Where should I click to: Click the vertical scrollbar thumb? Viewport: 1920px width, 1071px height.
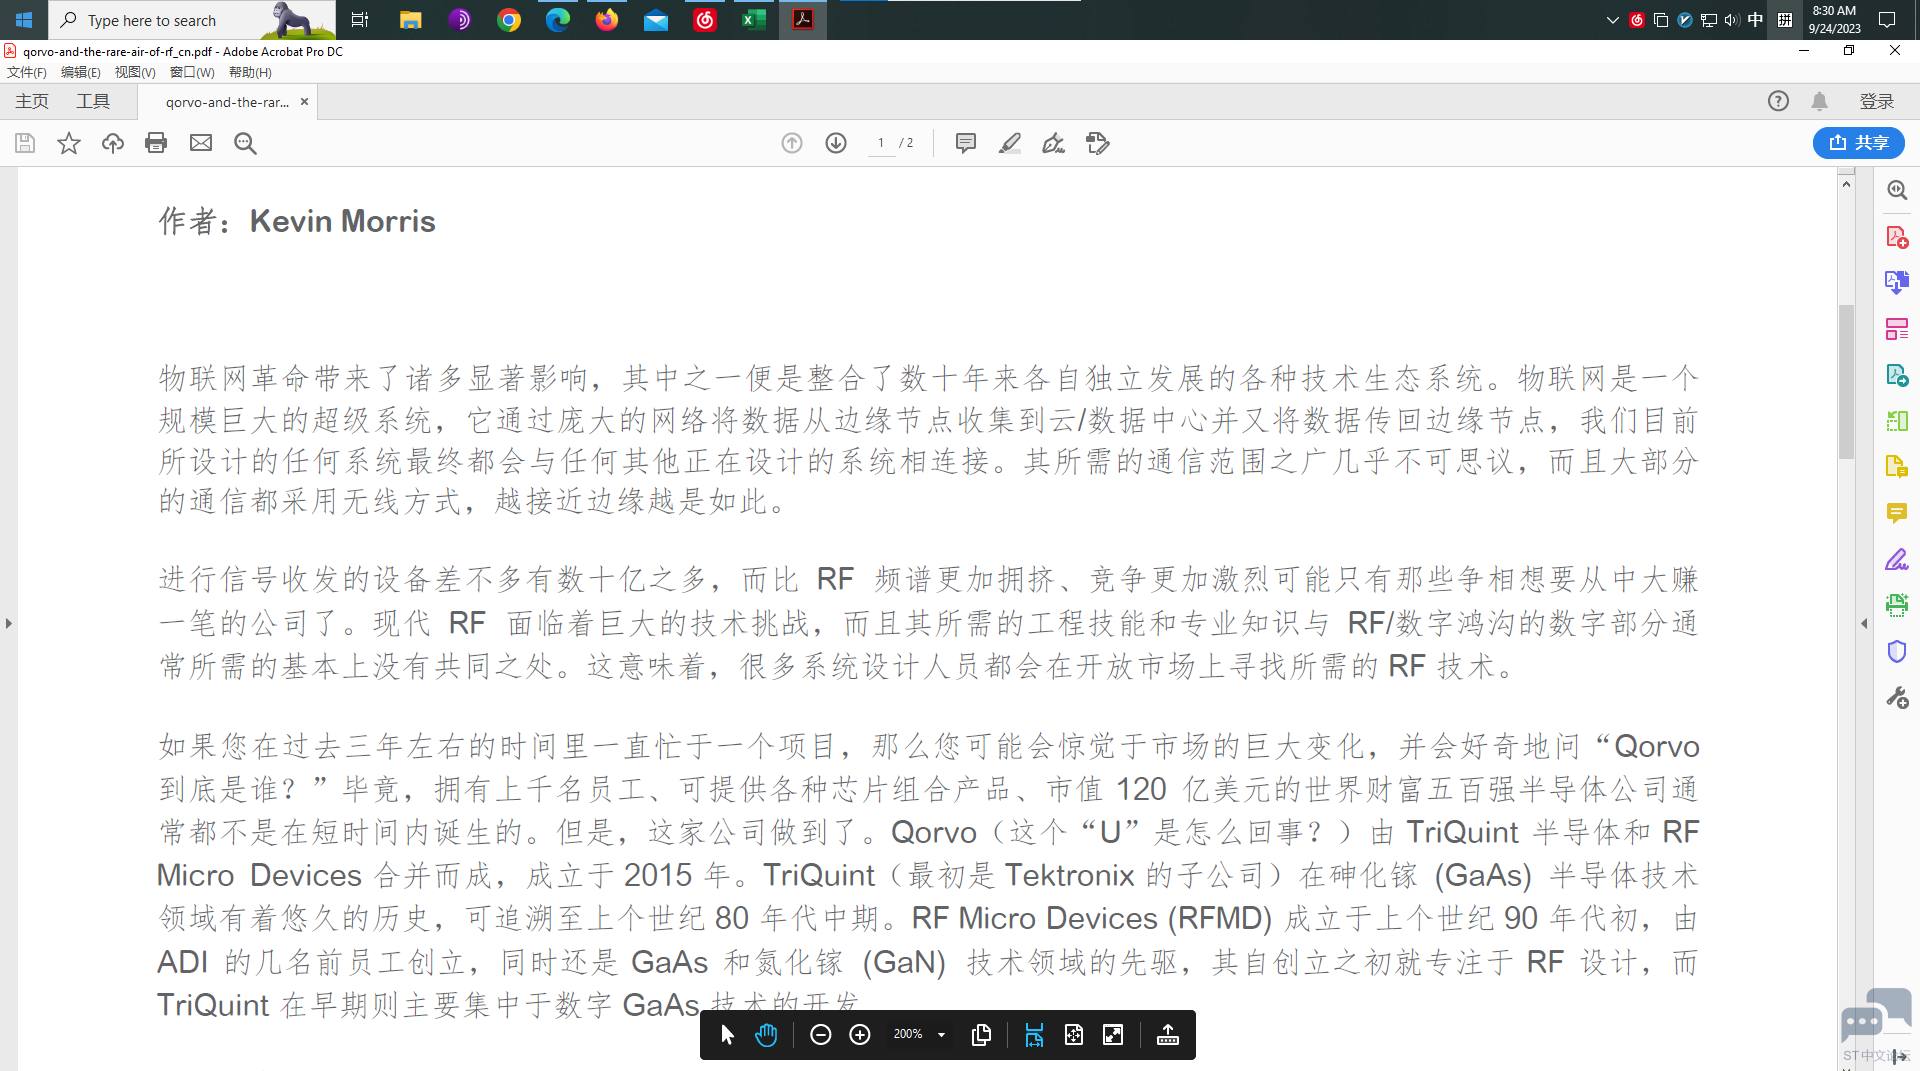(x=1846, y=381)
